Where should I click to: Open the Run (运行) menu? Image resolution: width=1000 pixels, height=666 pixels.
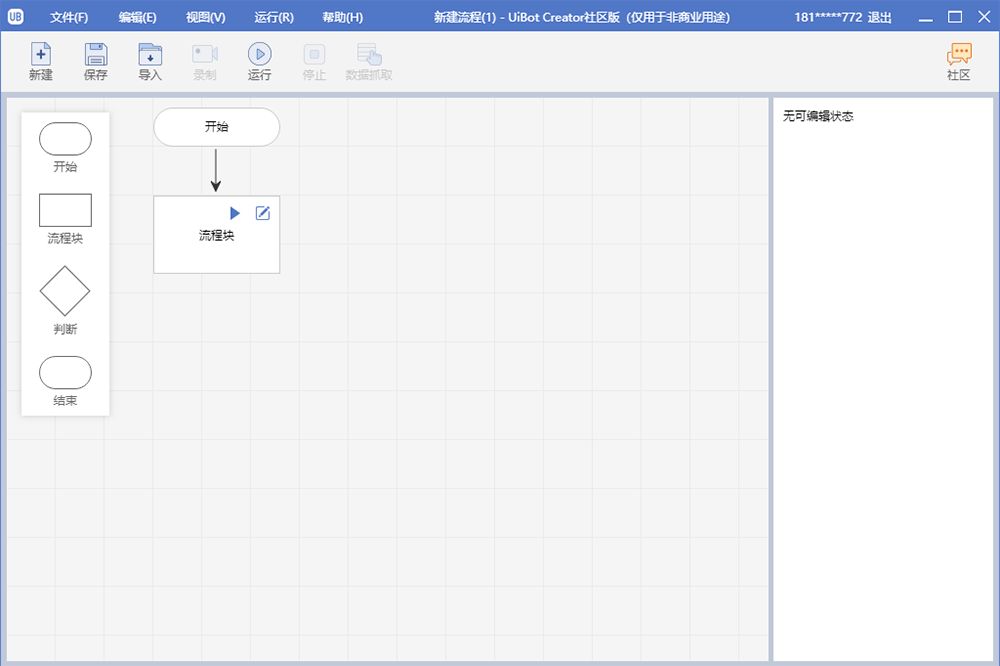274,17
